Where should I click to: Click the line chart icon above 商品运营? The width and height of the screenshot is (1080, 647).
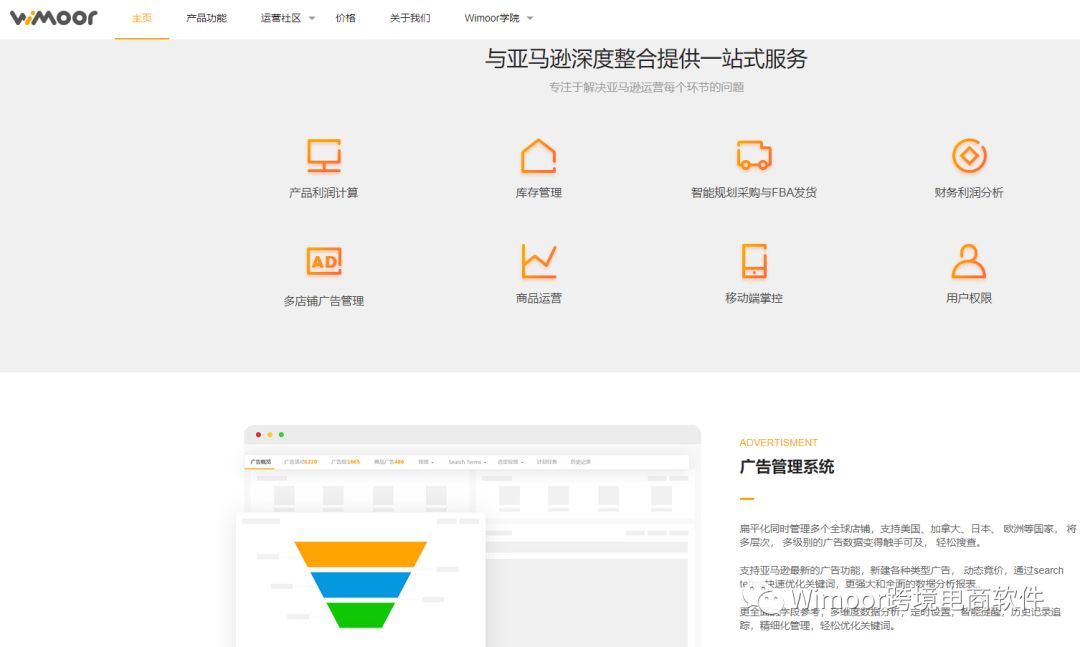[x=539, y=261]
